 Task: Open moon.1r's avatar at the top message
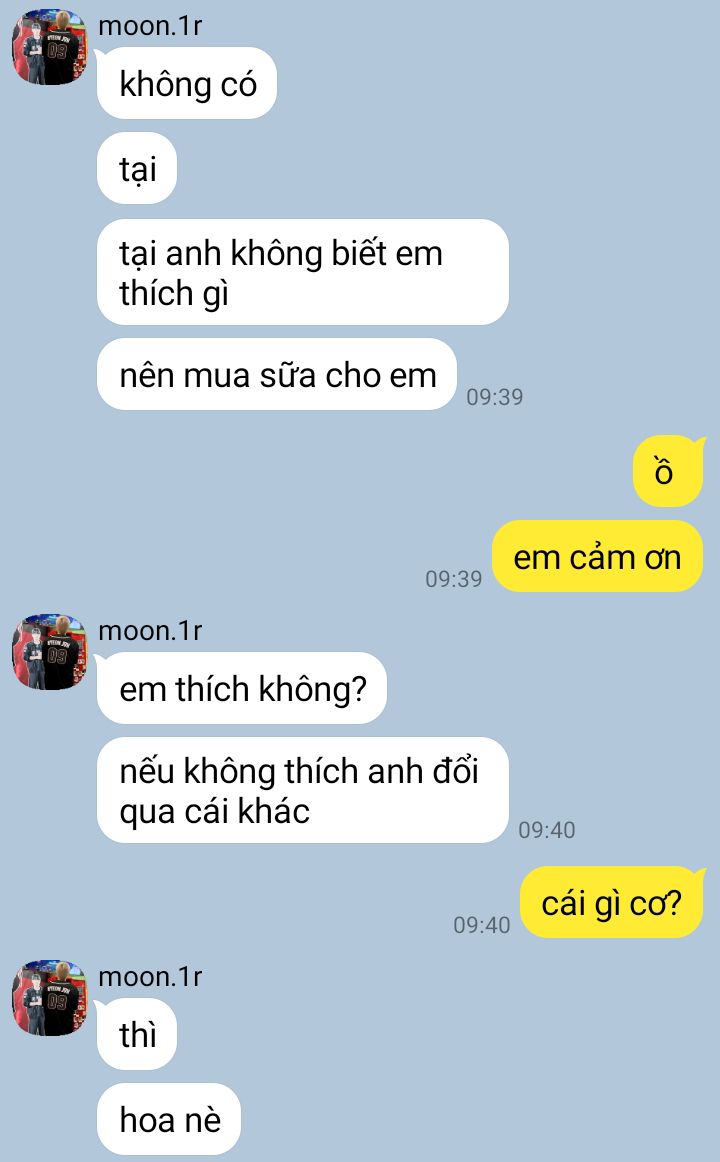50,47
